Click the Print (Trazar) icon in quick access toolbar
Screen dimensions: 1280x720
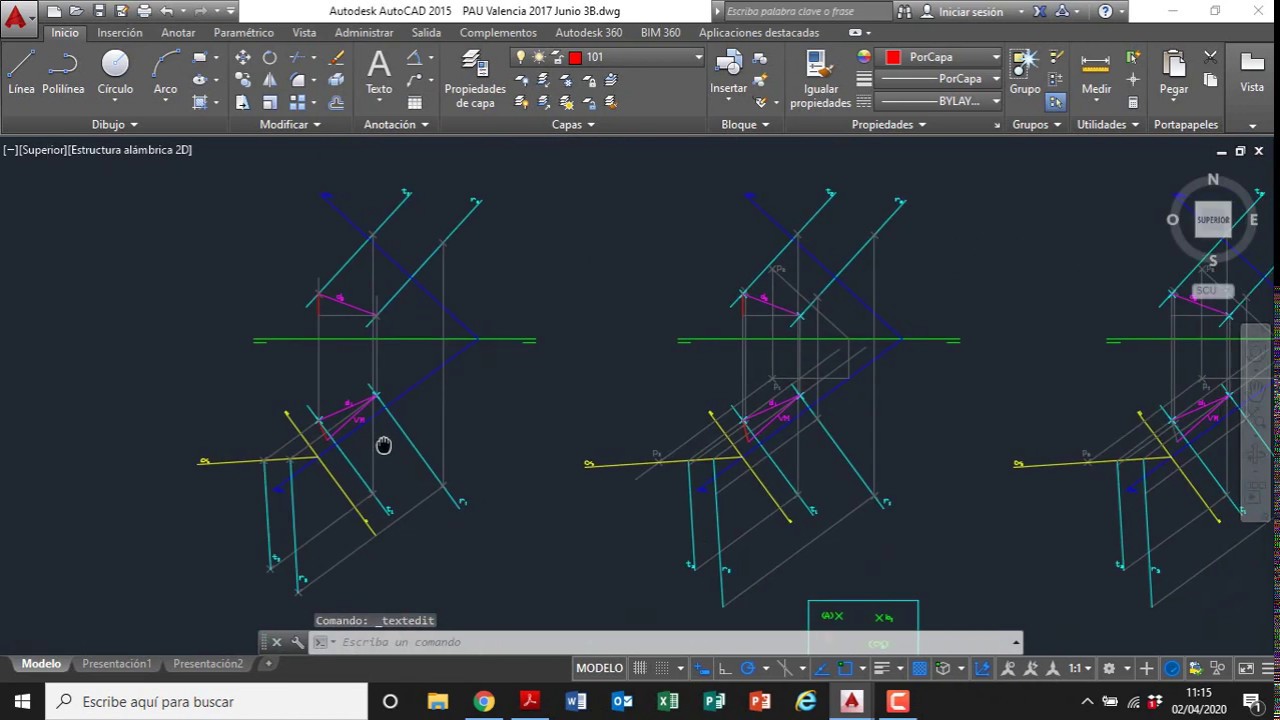point(144,11)
